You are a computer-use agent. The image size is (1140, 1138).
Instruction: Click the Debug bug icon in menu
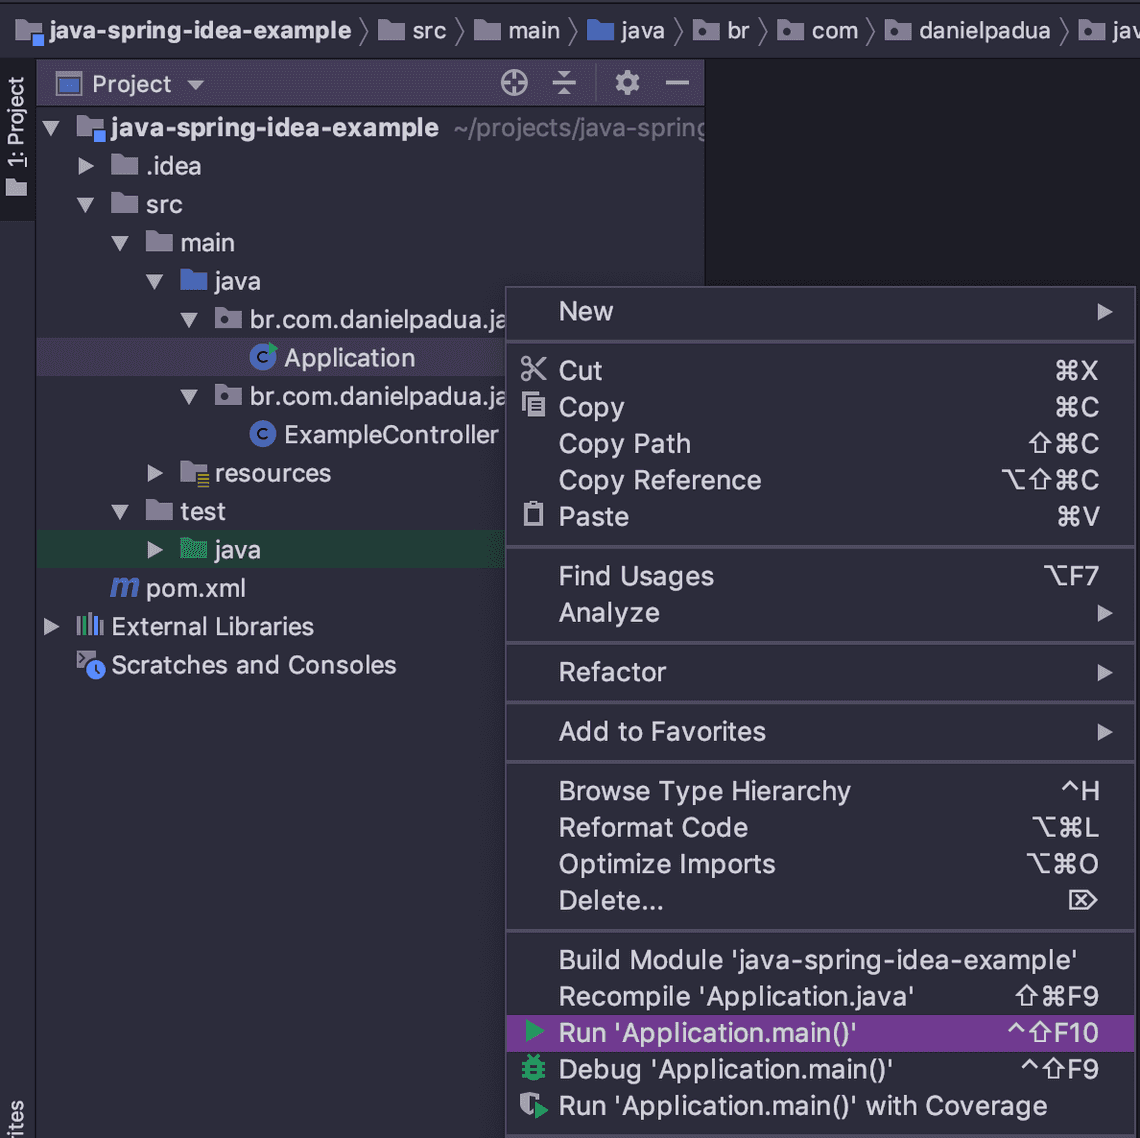(534, 1069)
